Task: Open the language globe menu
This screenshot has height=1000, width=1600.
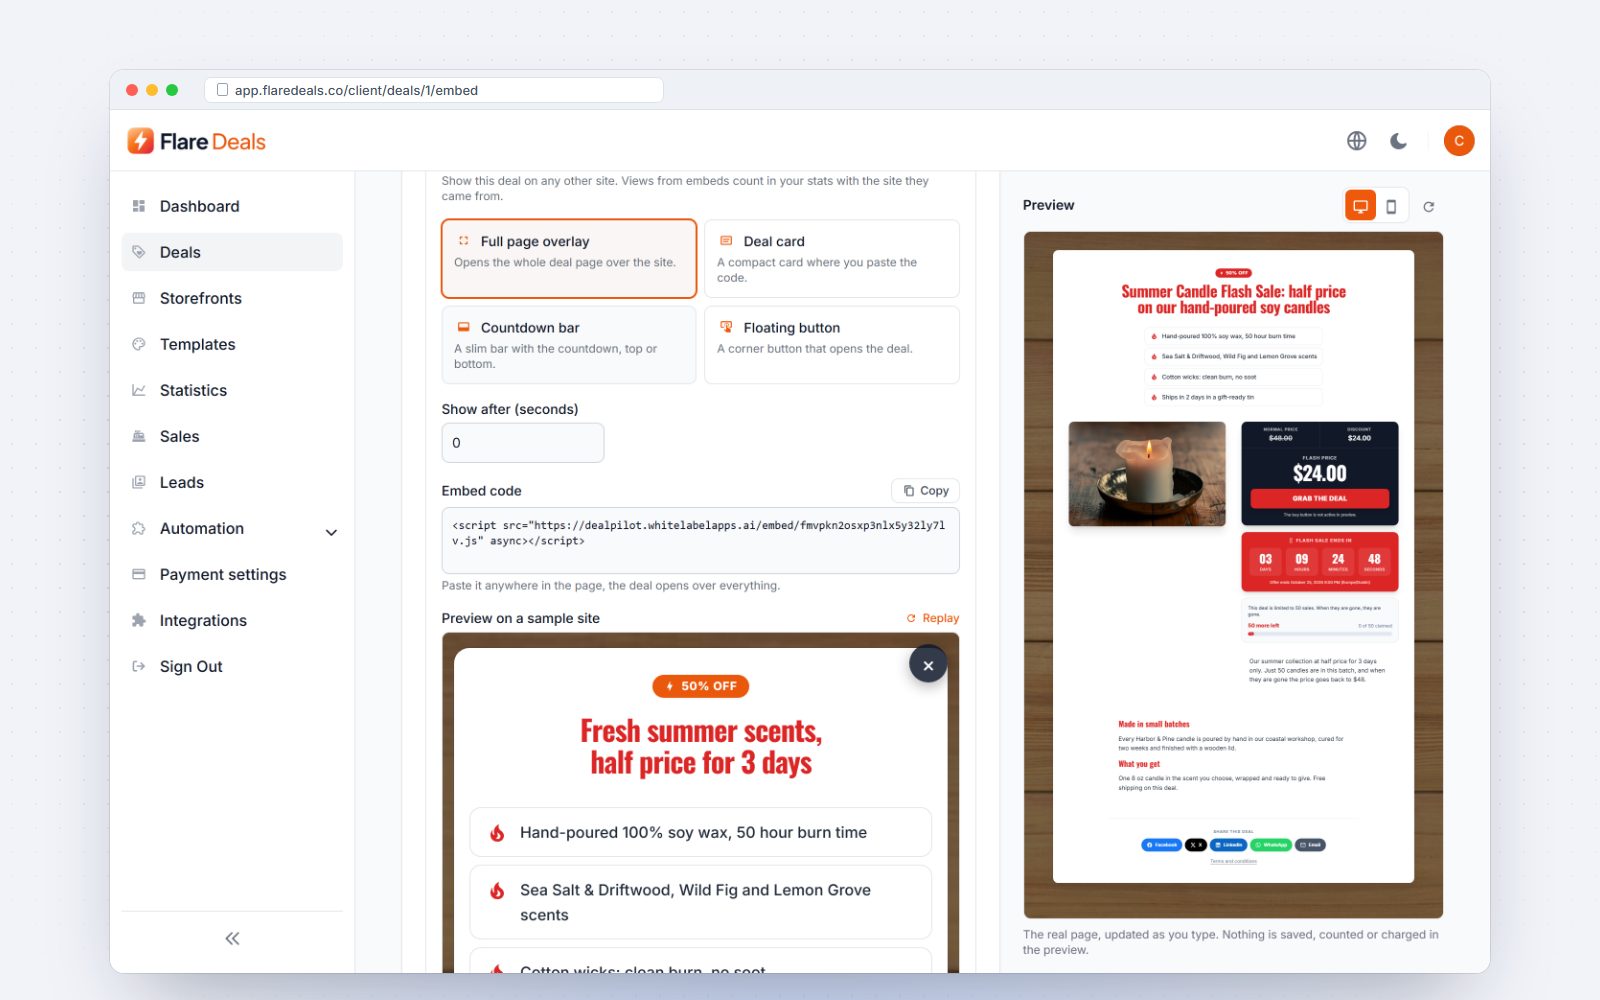Action: click(1356, 141)
